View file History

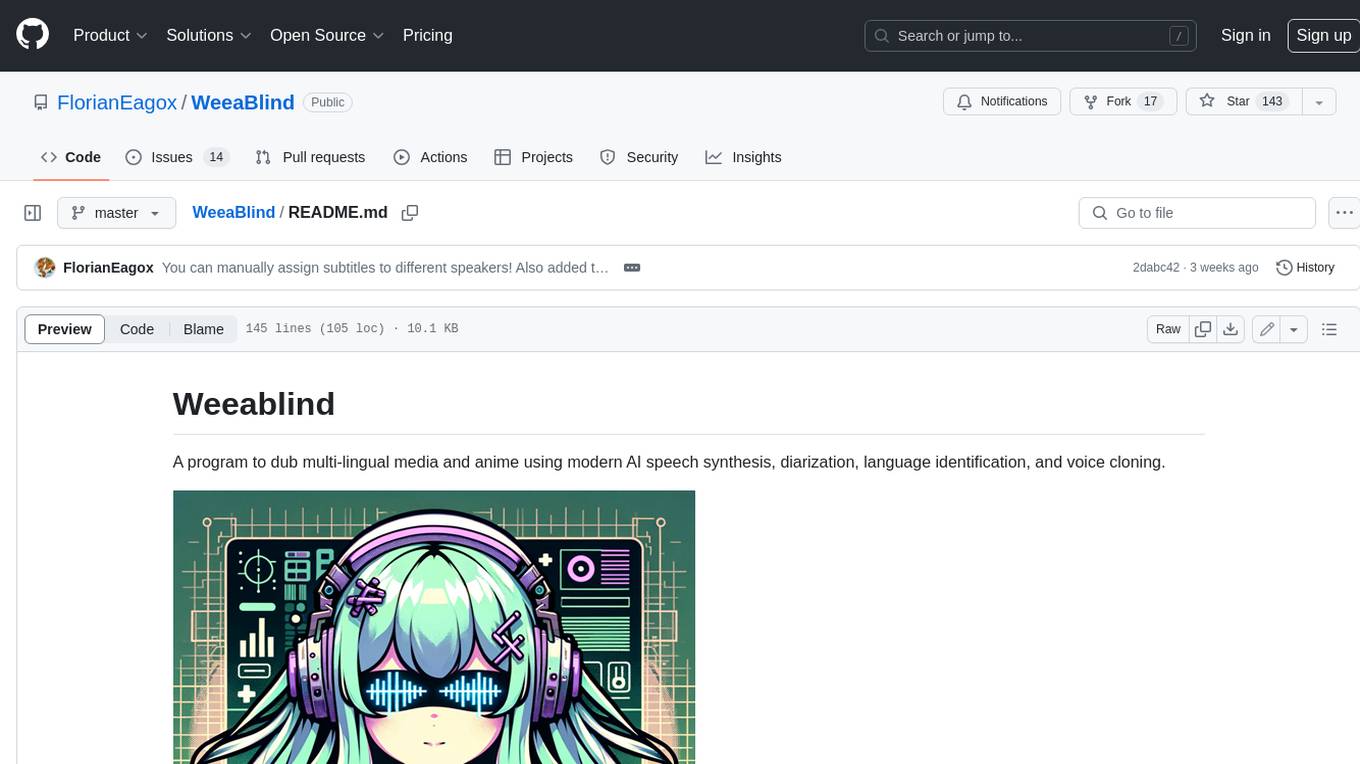click(1306, 268)
